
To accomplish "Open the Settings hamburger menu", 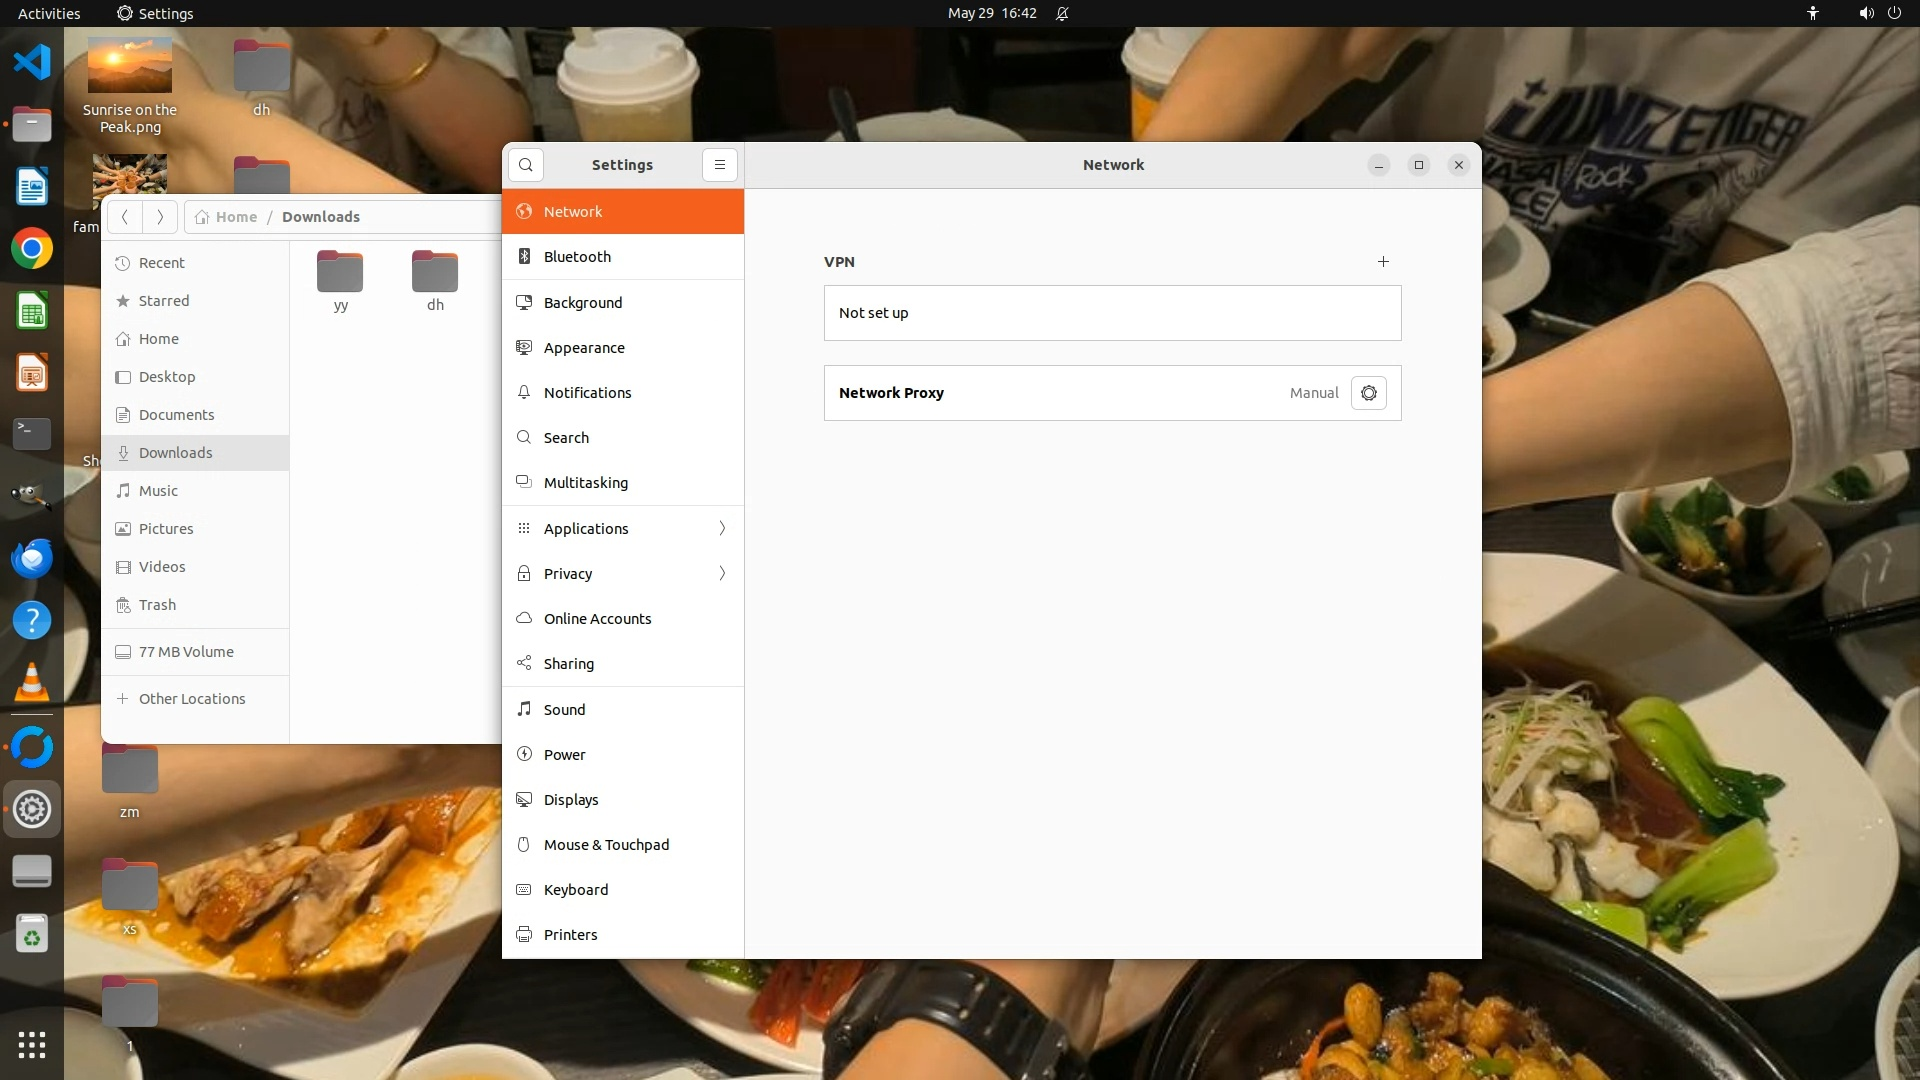I will pyautogui.click(x=719, y=165).
